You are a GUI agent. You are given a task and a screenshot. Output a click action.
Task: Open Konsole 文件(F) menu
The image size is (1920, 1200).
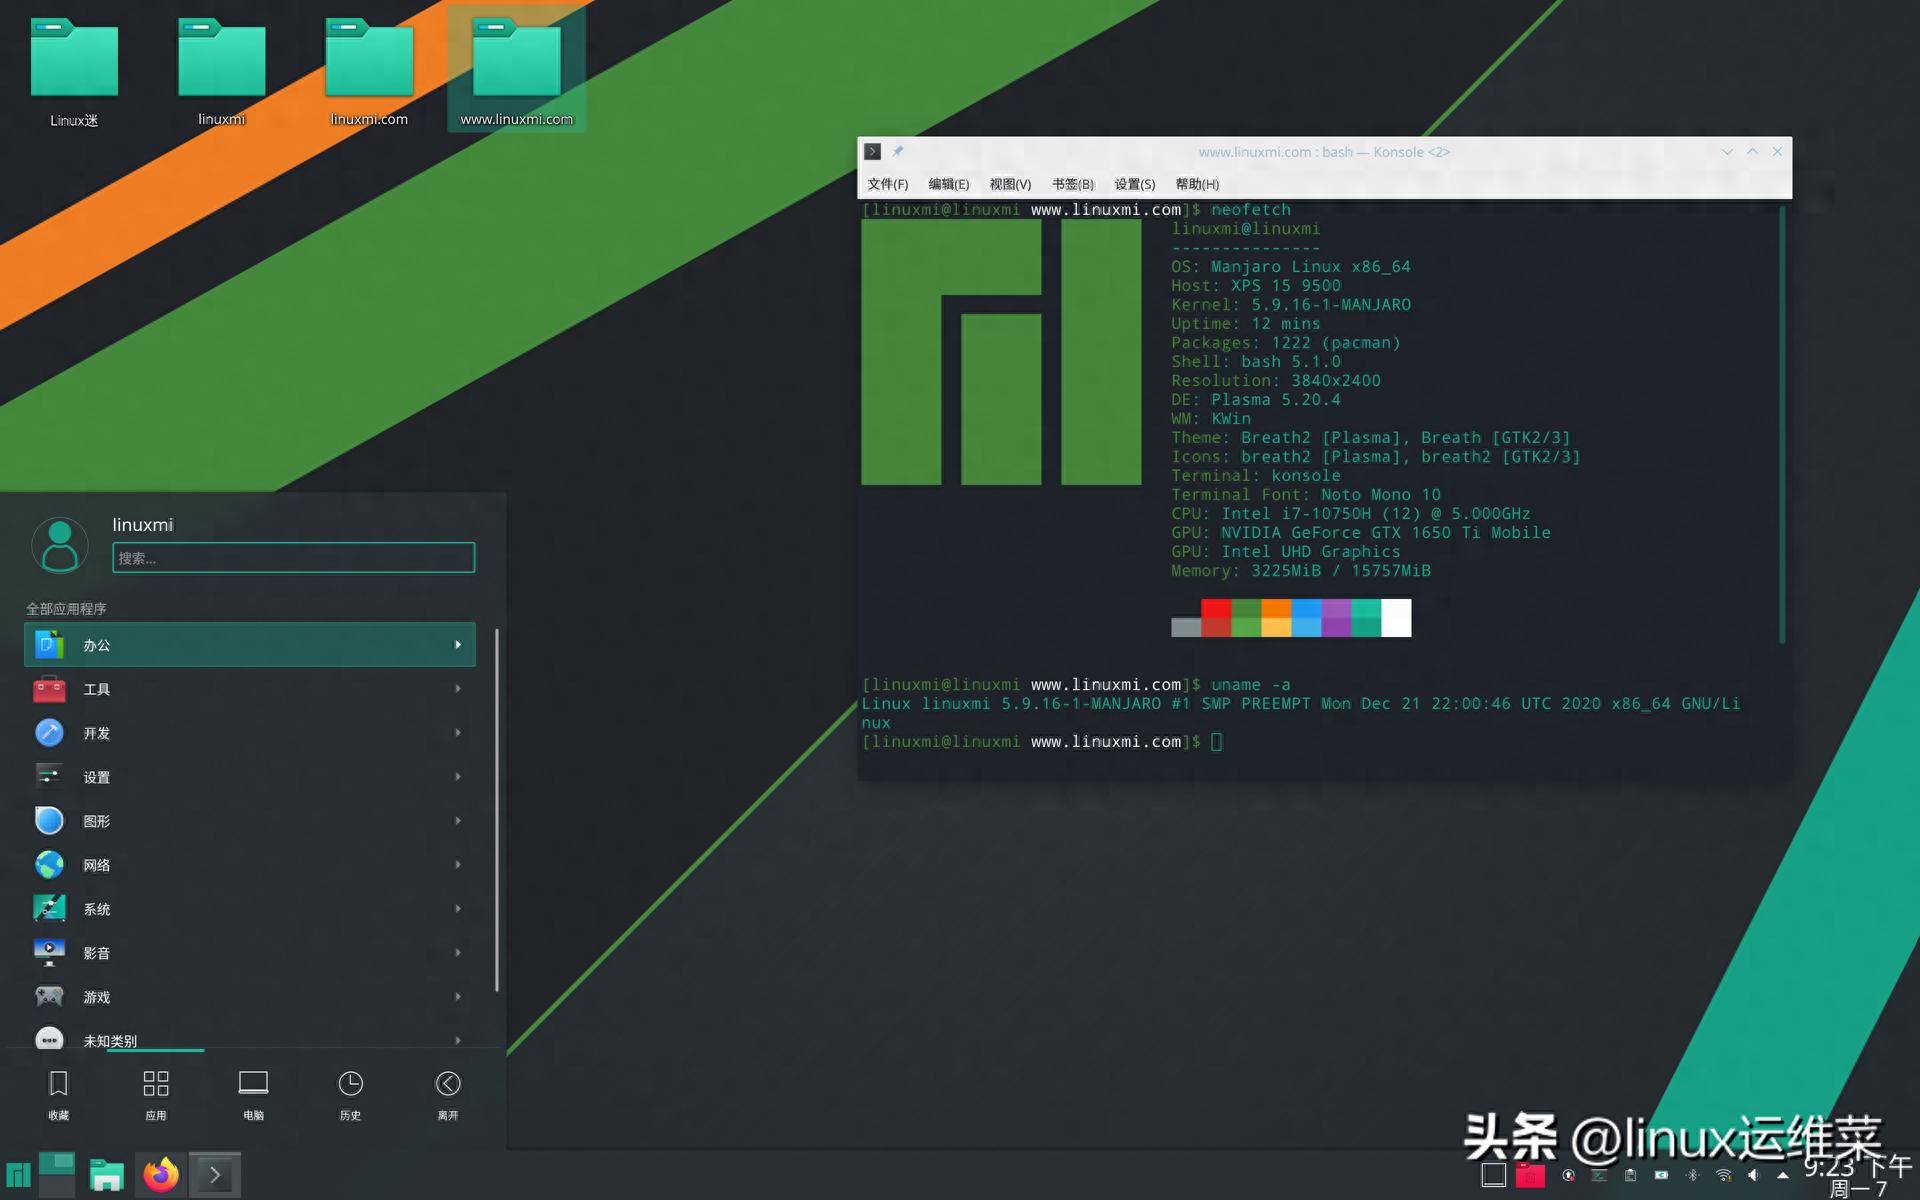[887, 184]
